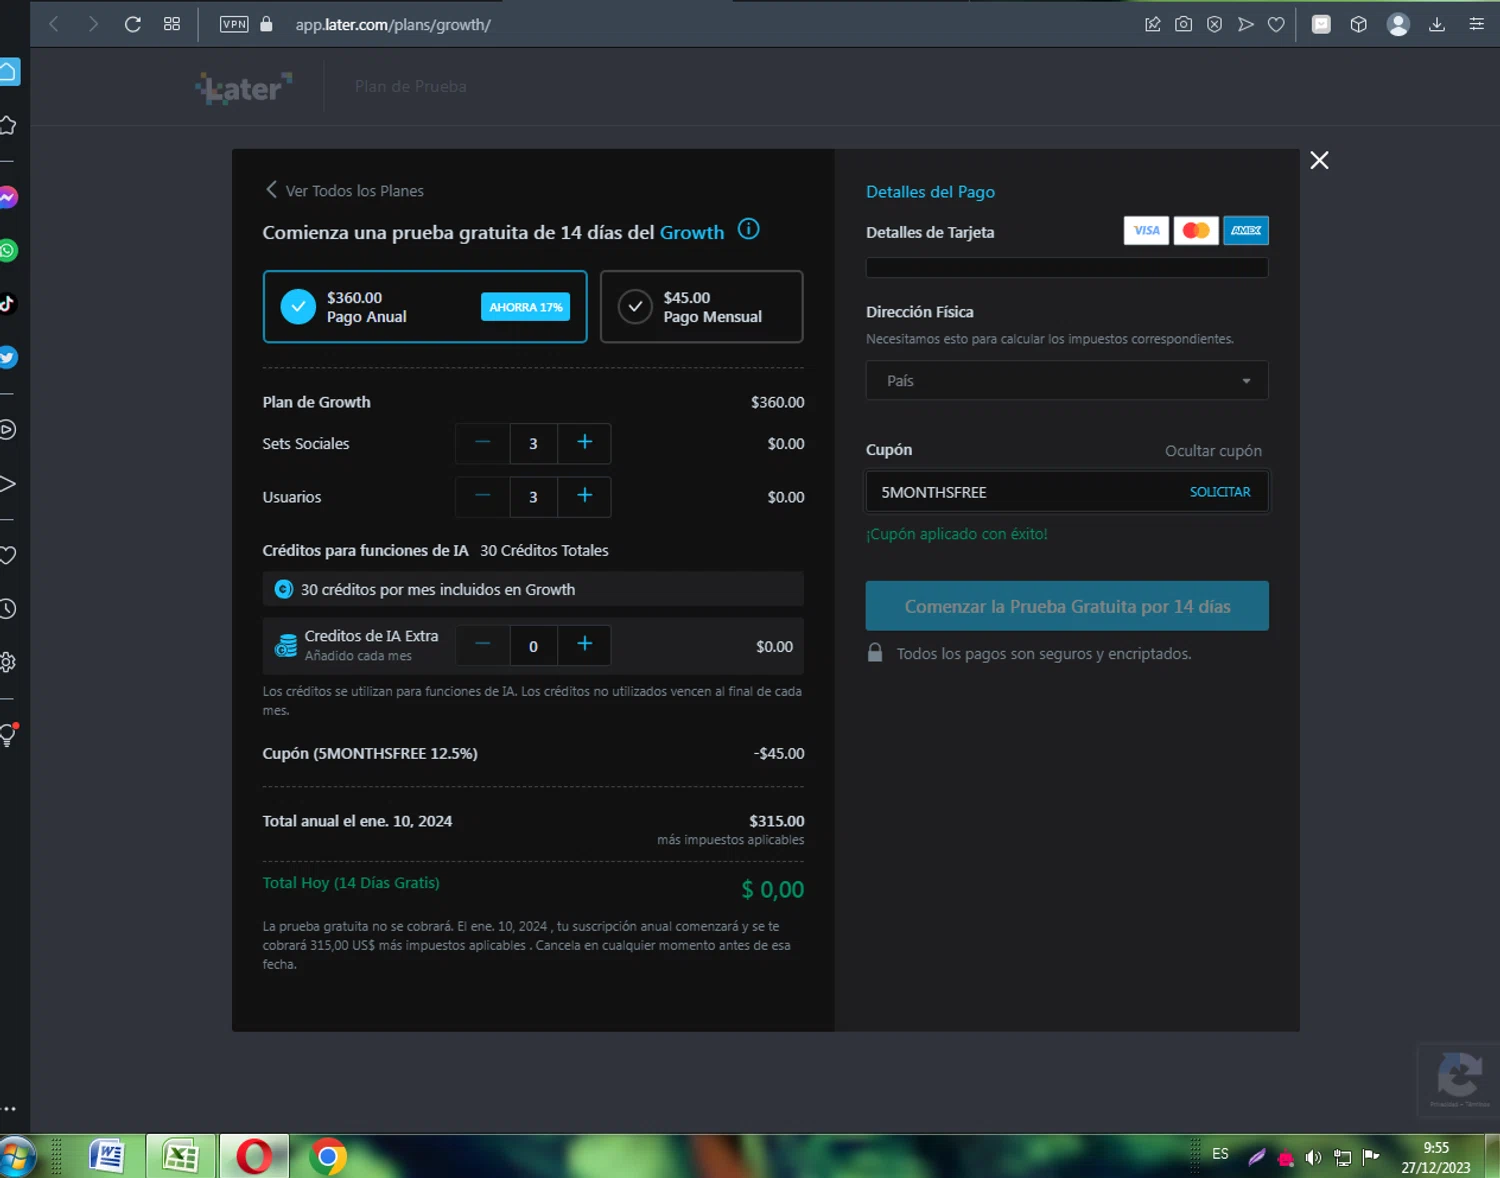Click the Growth plan info icon
Screen dimensions: 1500x1178
[748, 229]
